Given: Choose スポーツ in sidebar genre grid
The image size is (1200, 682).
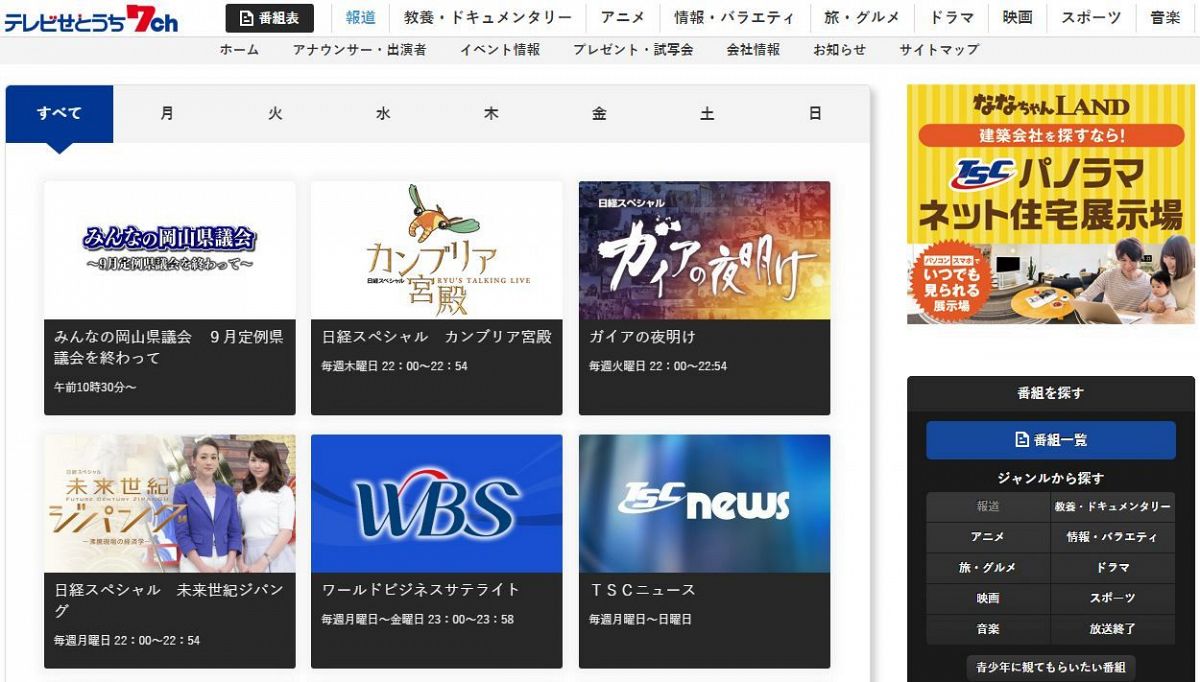Looking at the screenshot, I should click(1113, 599).
